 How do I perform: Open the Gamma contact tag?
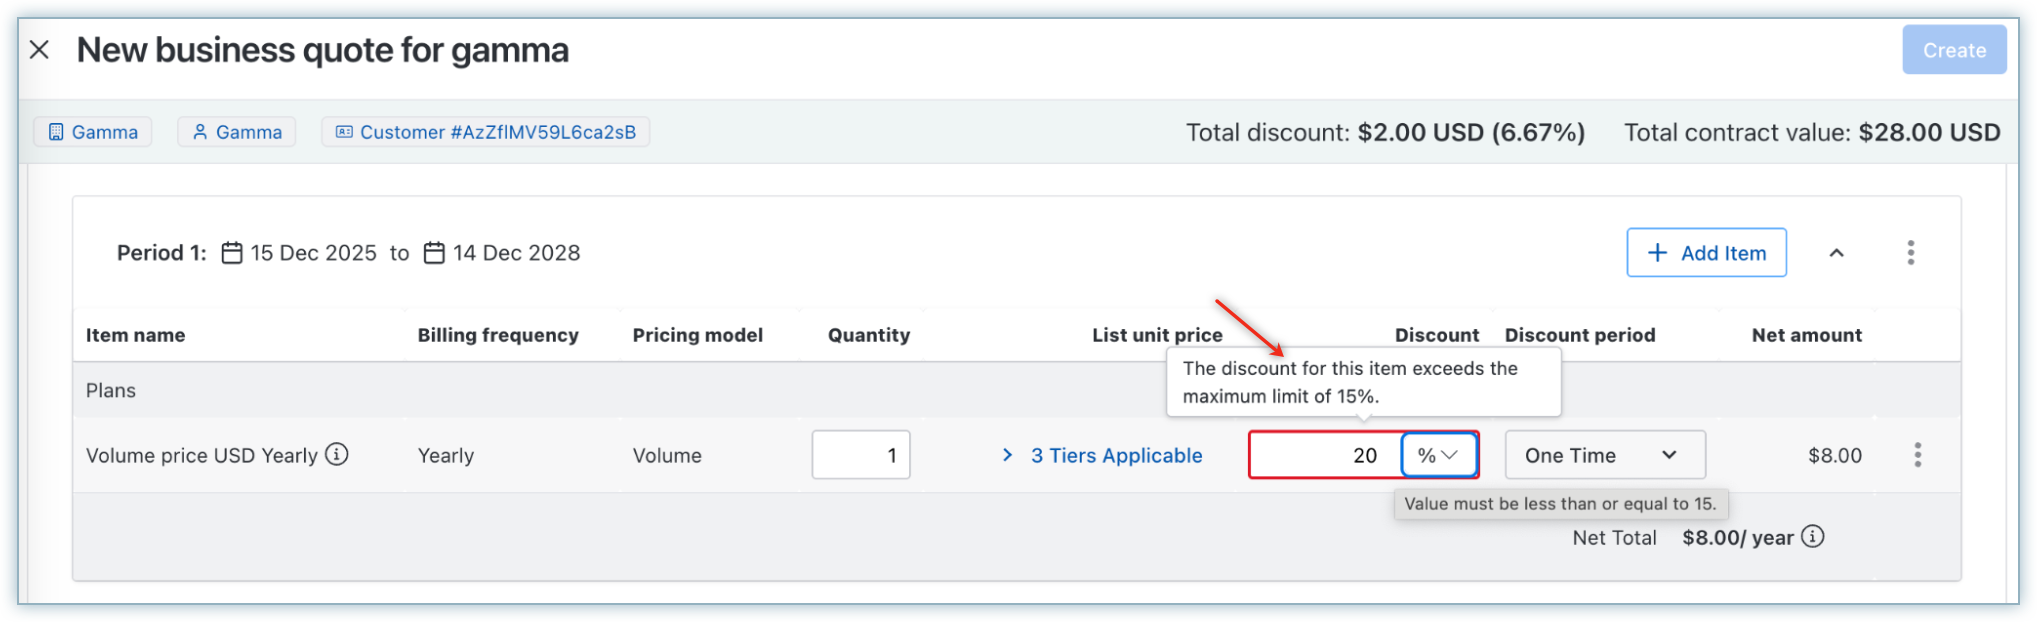tap(237, 132)
